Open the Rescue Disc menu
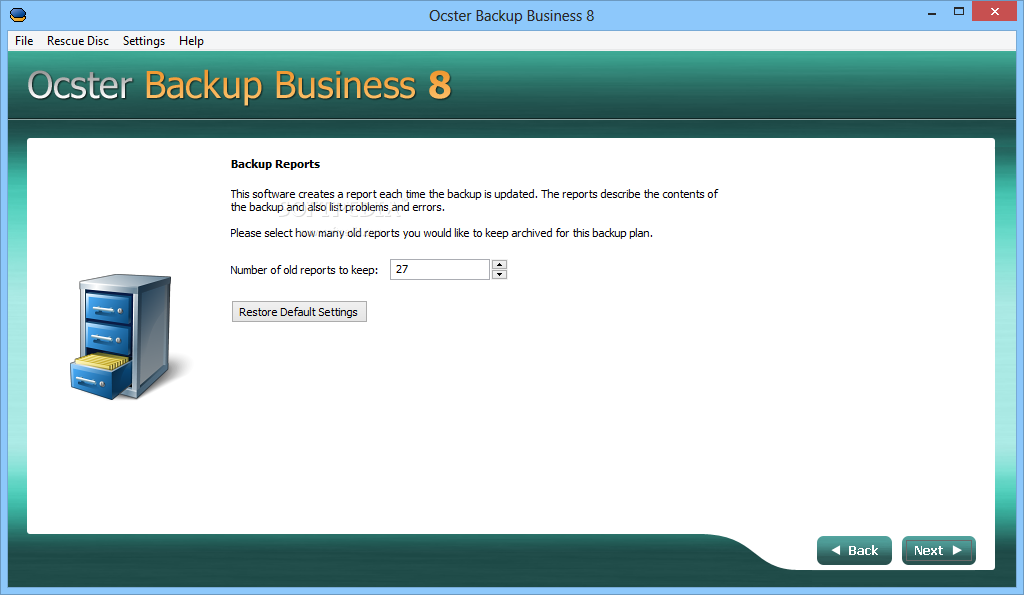 coord(78,40)
